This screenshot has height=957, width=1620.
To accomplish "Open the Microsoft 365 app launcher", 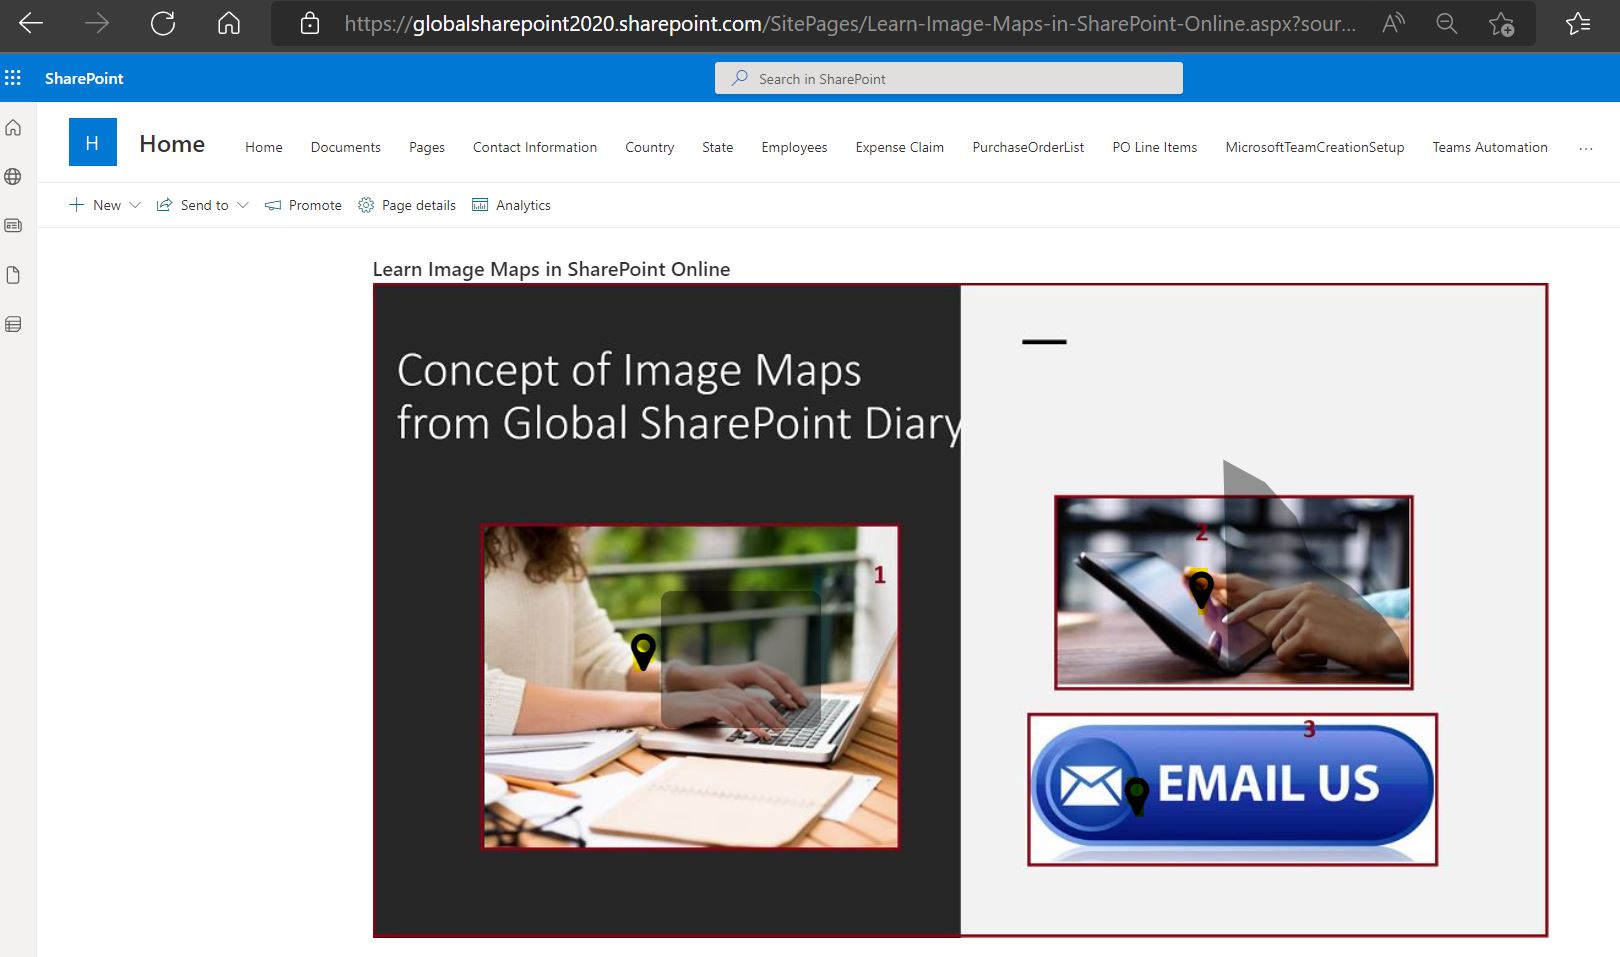I will click(x=13, y=78).
